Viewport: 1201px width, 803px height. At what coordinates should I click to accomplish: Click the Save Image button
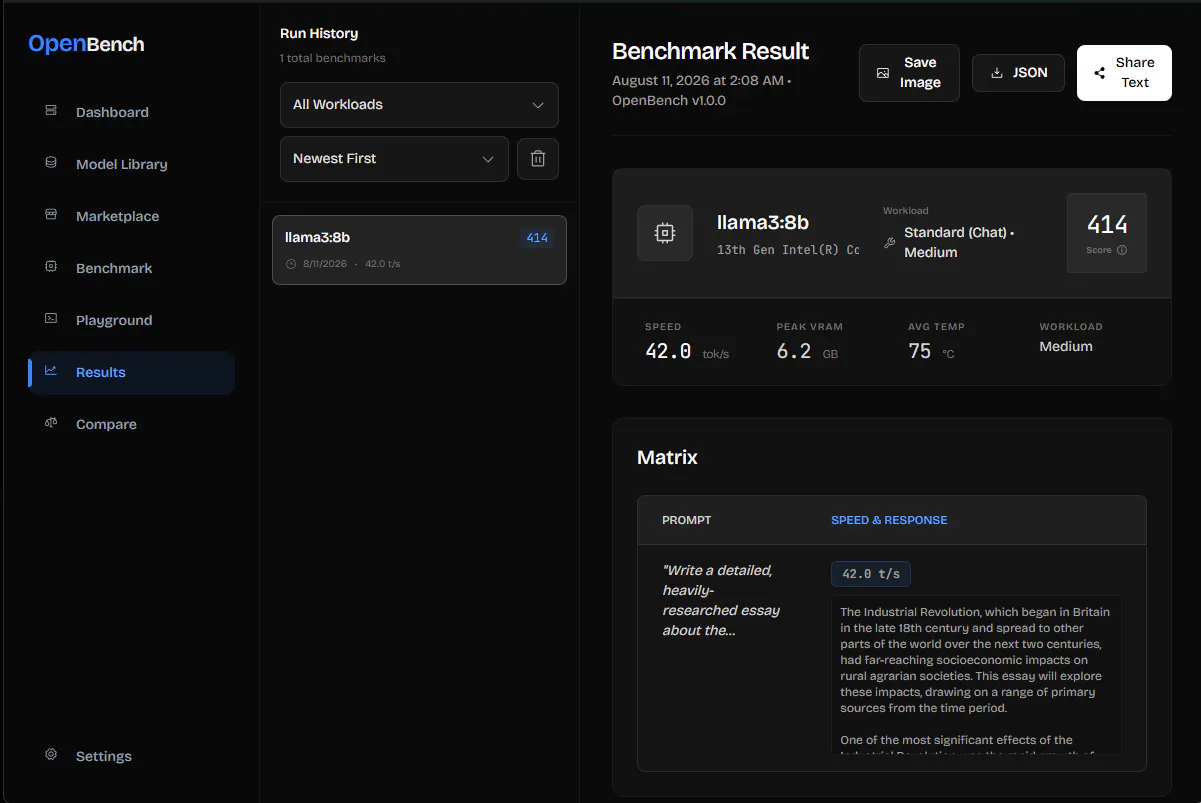pyautogui.click(x=909, y=73)
